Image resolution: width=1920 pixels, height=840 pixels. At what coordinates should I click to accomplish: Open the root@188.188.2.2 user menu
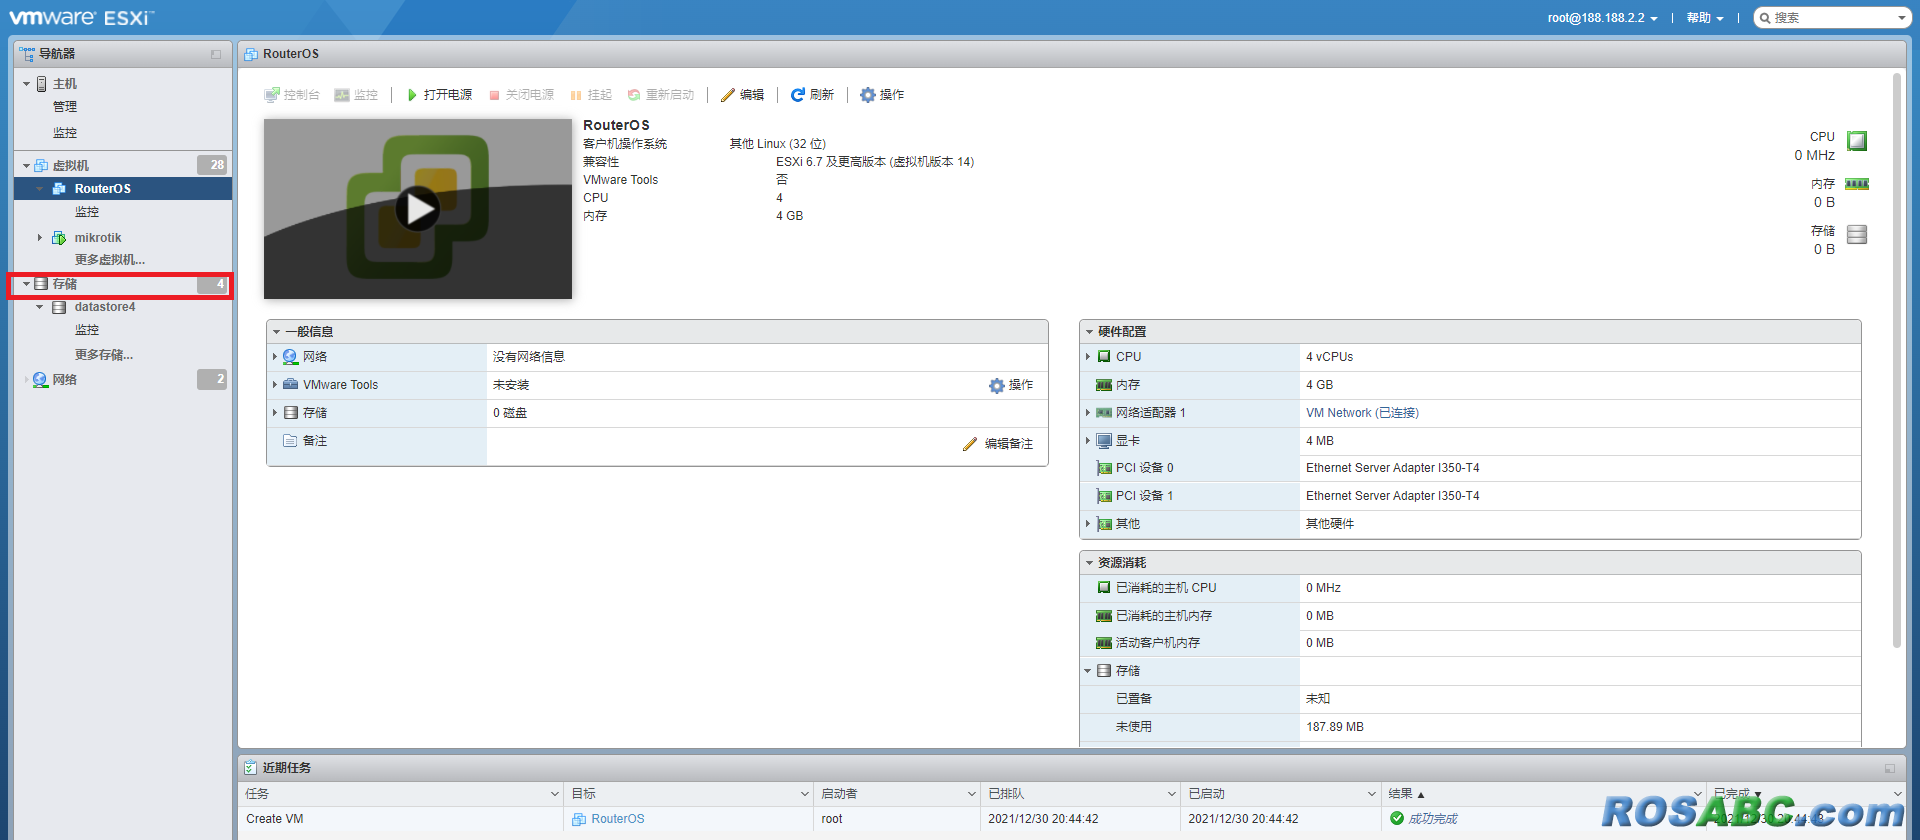pyautogui.click(x=1602, y=18)
